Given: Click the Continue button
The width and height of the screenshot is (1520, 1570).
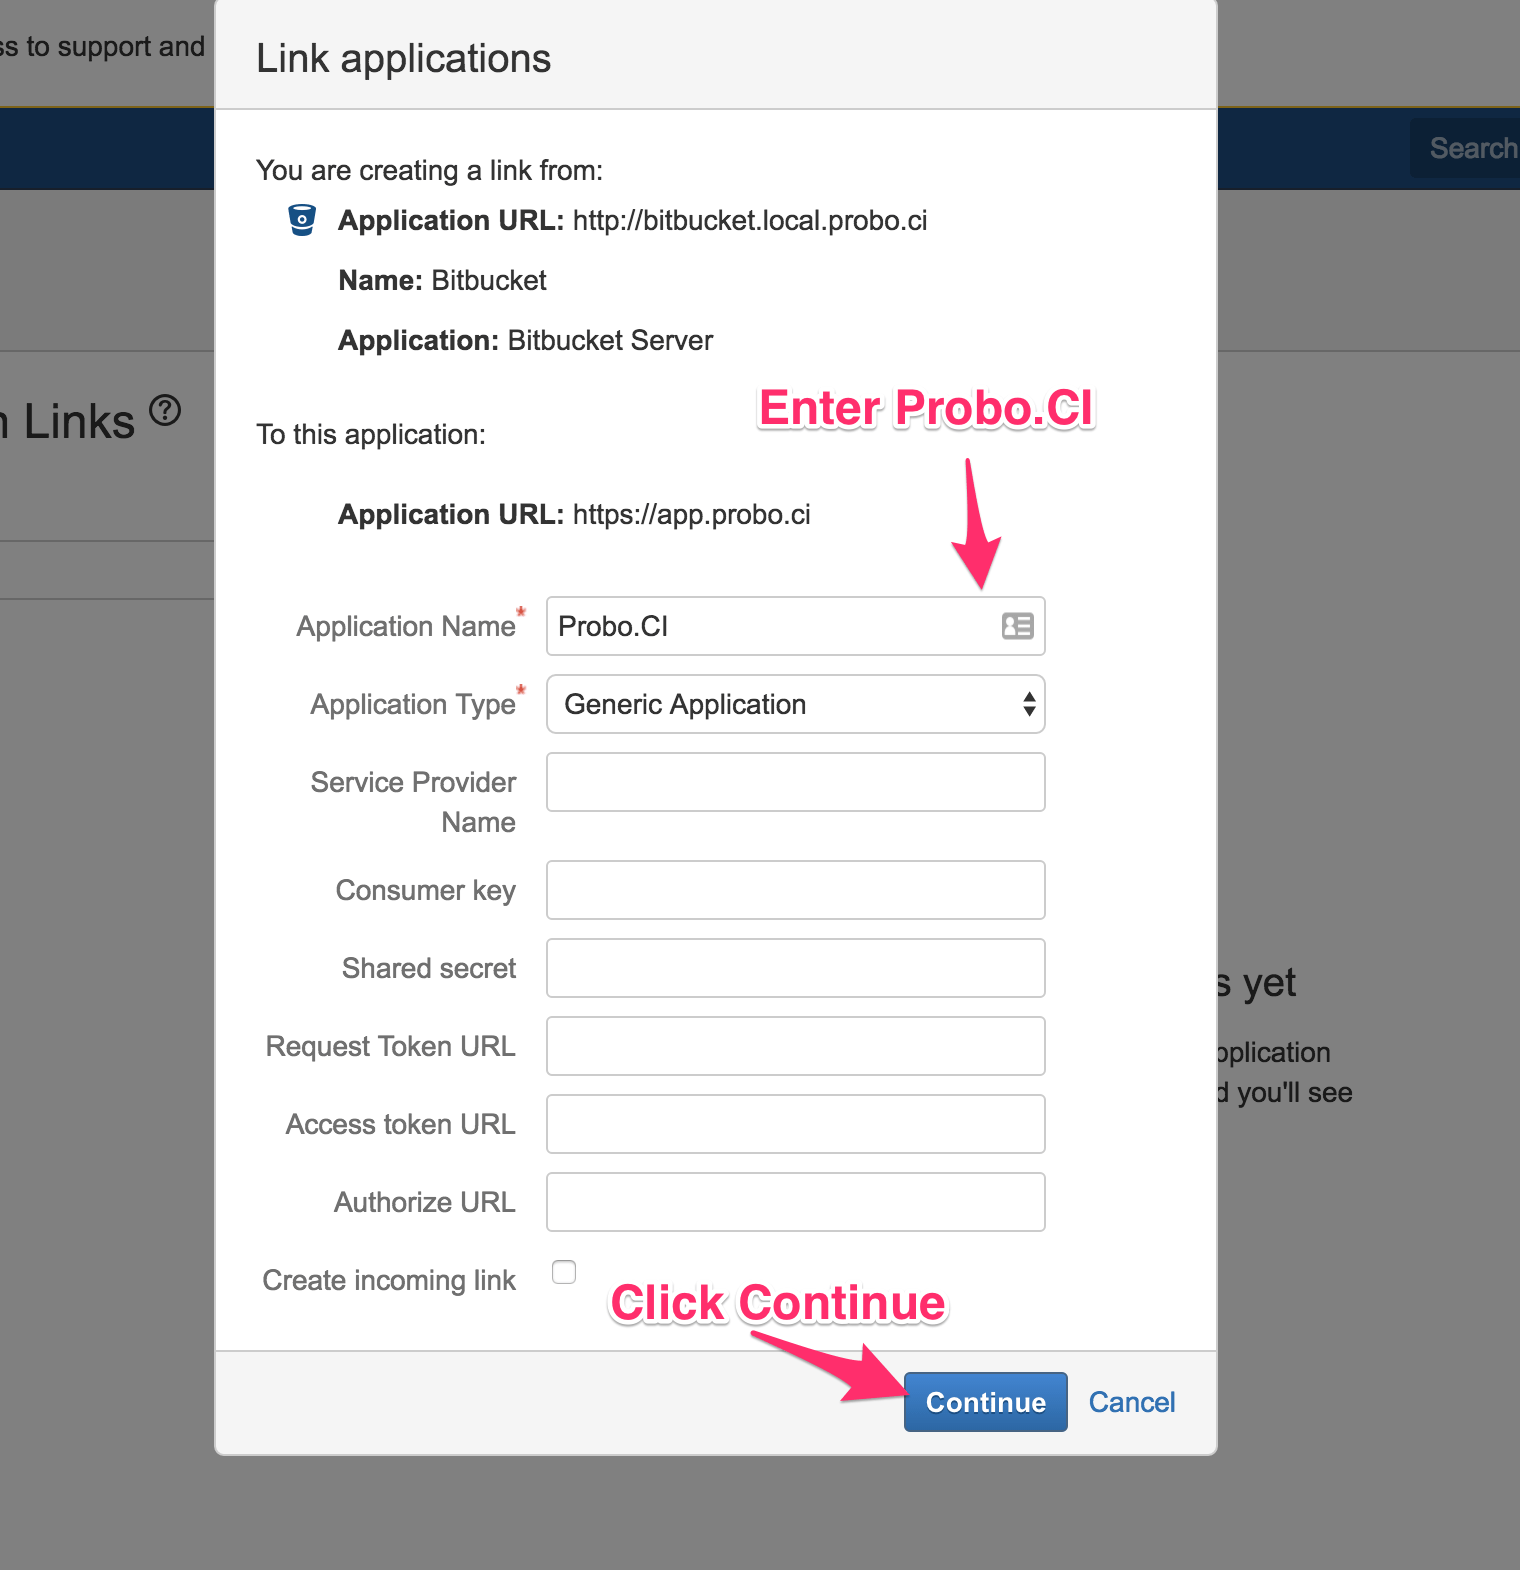Looking at the screenshot, I should (984, 1402).
